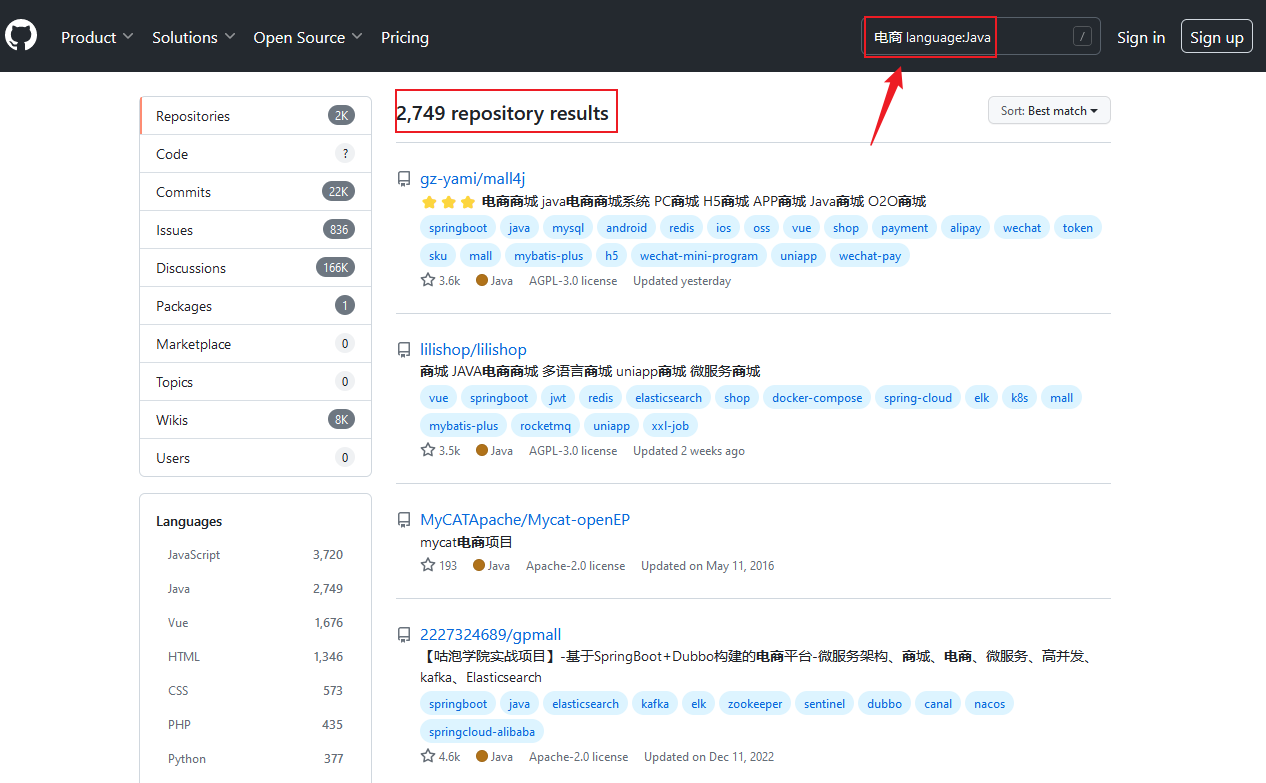Click the search field with 电商 language:Java
Viewport: 1266px width, 783px height.
coord(982,37)
